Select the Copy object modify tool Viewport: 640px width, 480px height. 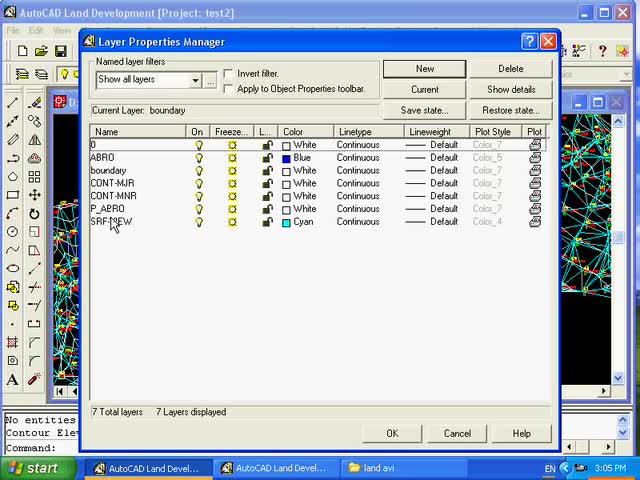[x=35, y=121]
